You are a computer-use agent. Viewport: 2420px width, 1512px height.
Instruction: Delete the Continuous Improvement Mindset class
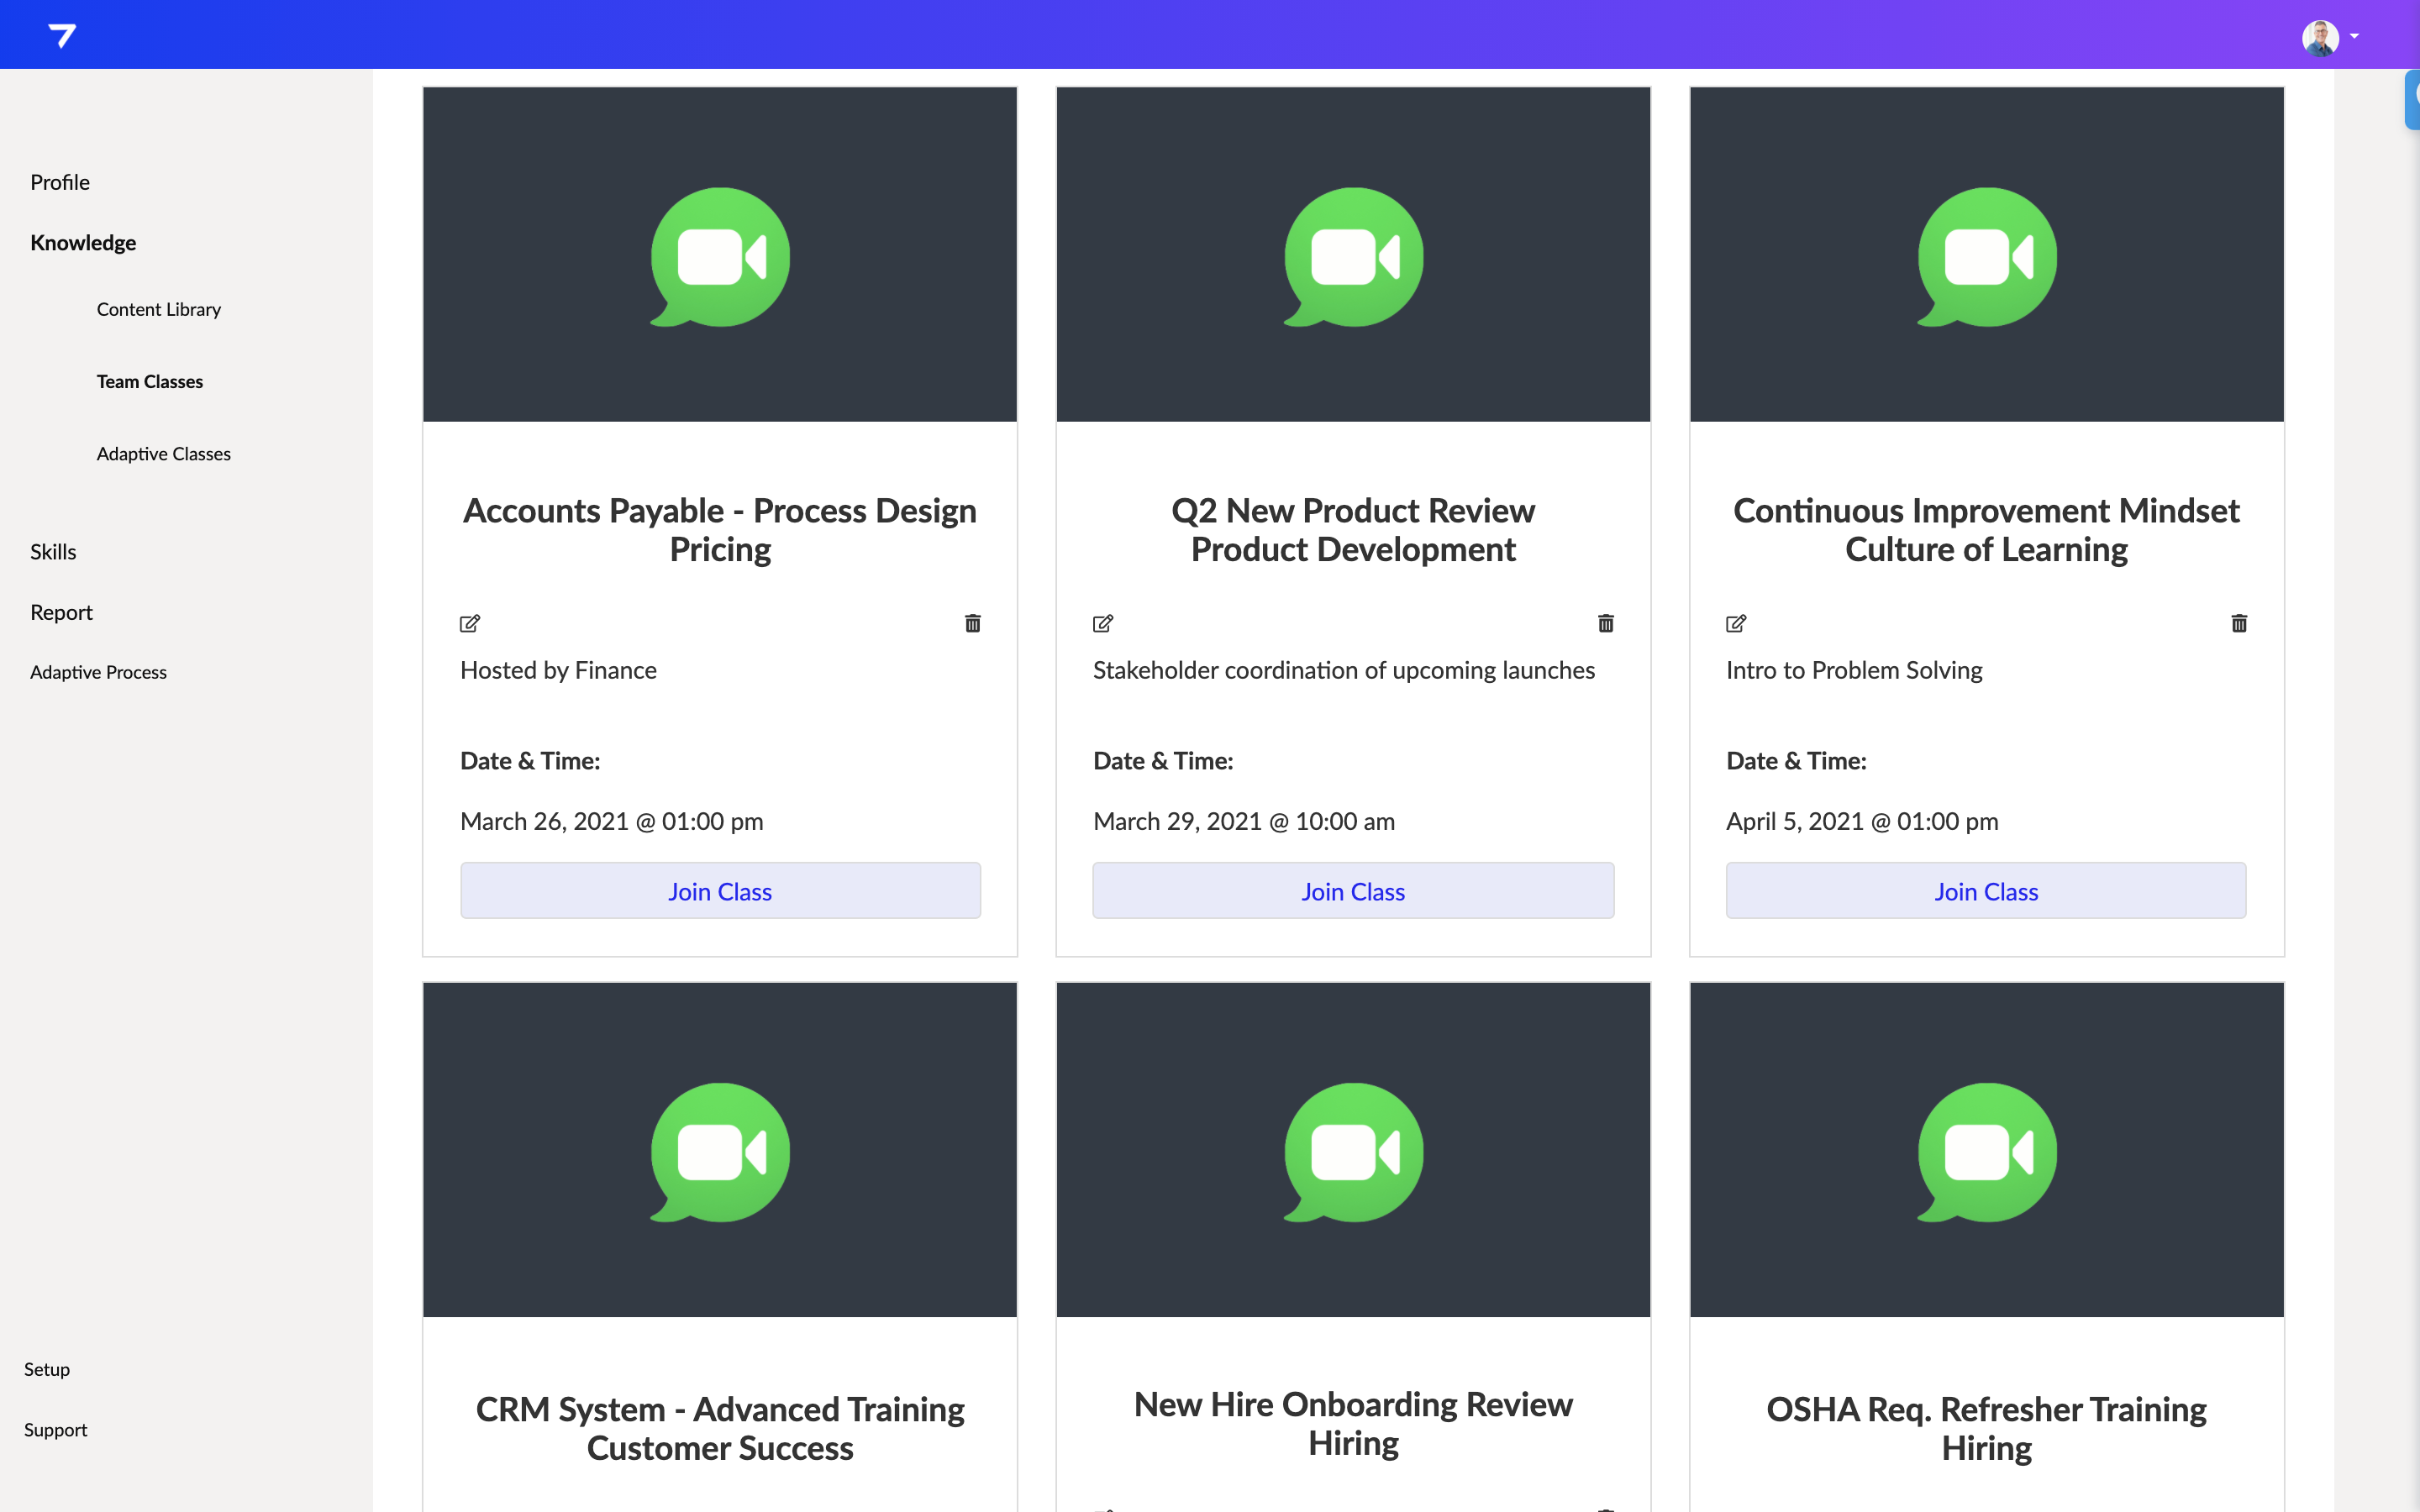tap(2239, 624)
